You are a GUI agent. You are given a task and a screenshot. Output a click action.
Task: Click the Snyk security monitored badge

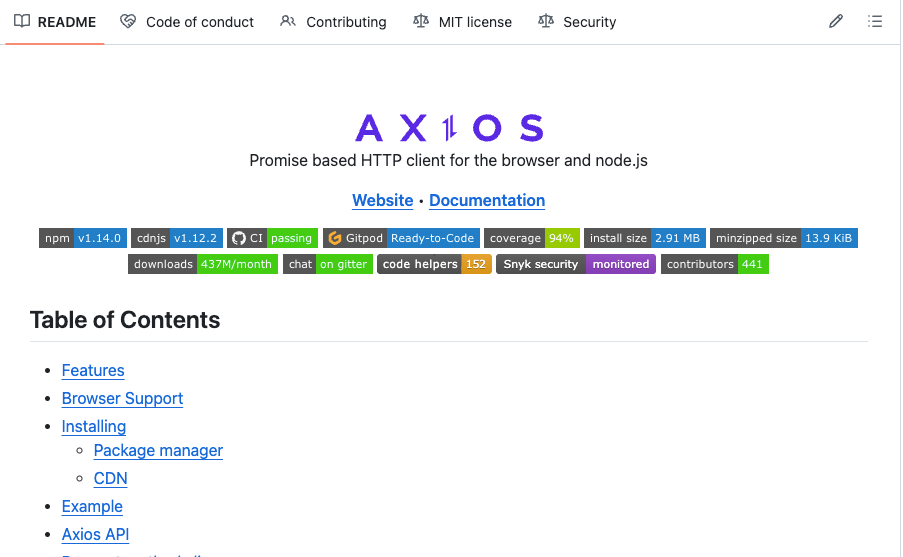pos(576,264)
